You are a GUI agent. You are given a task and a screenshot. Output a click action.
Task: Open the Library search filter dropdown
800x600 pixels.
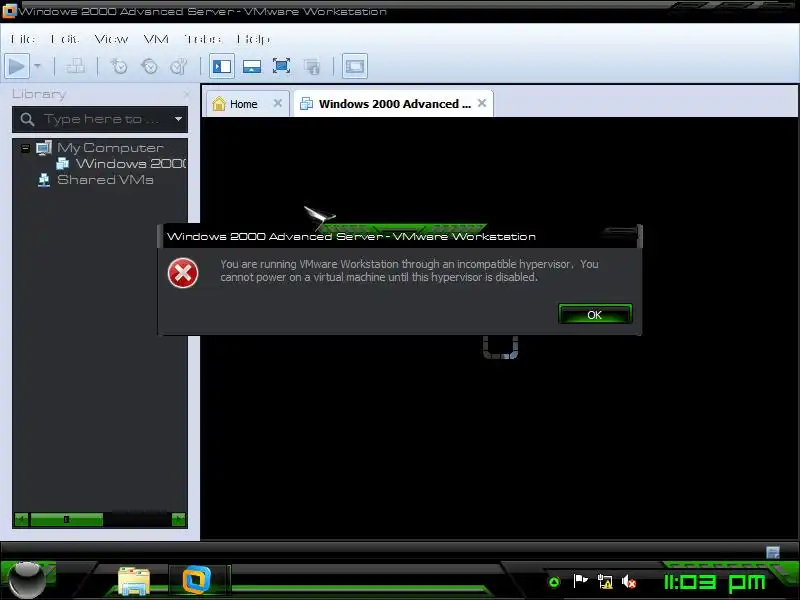[178, 119]
